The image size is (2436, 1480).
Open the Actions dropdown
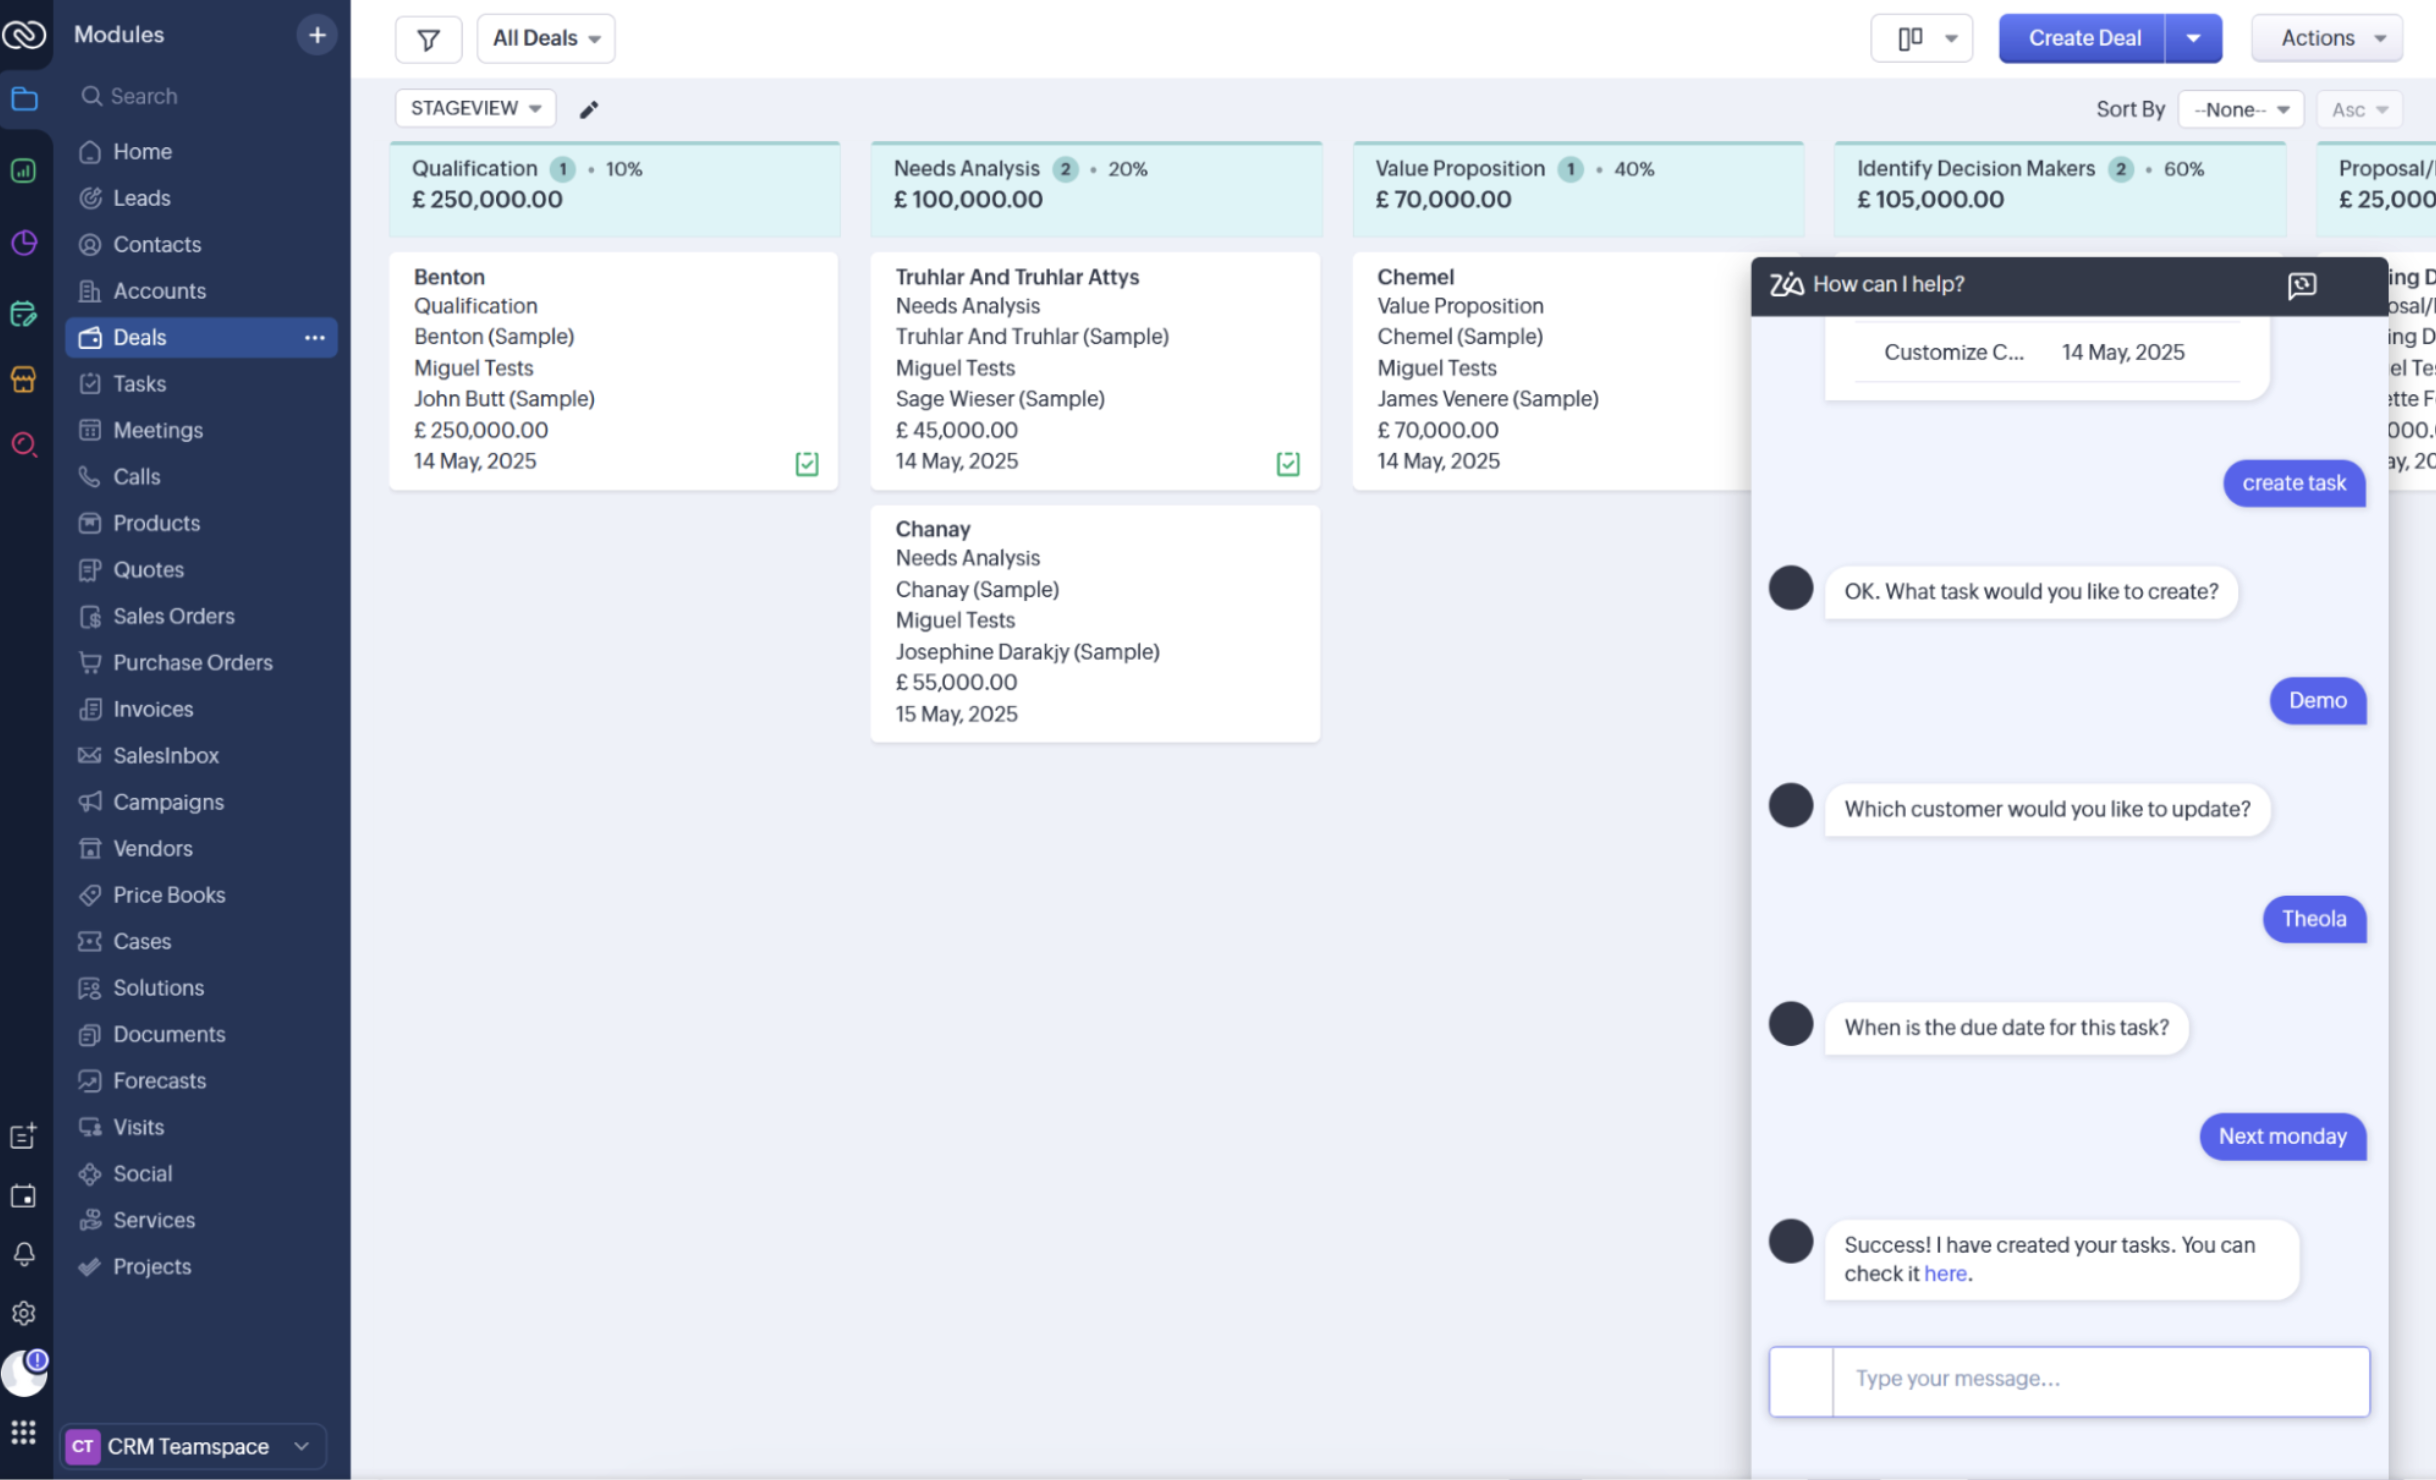coord(2328,39)
